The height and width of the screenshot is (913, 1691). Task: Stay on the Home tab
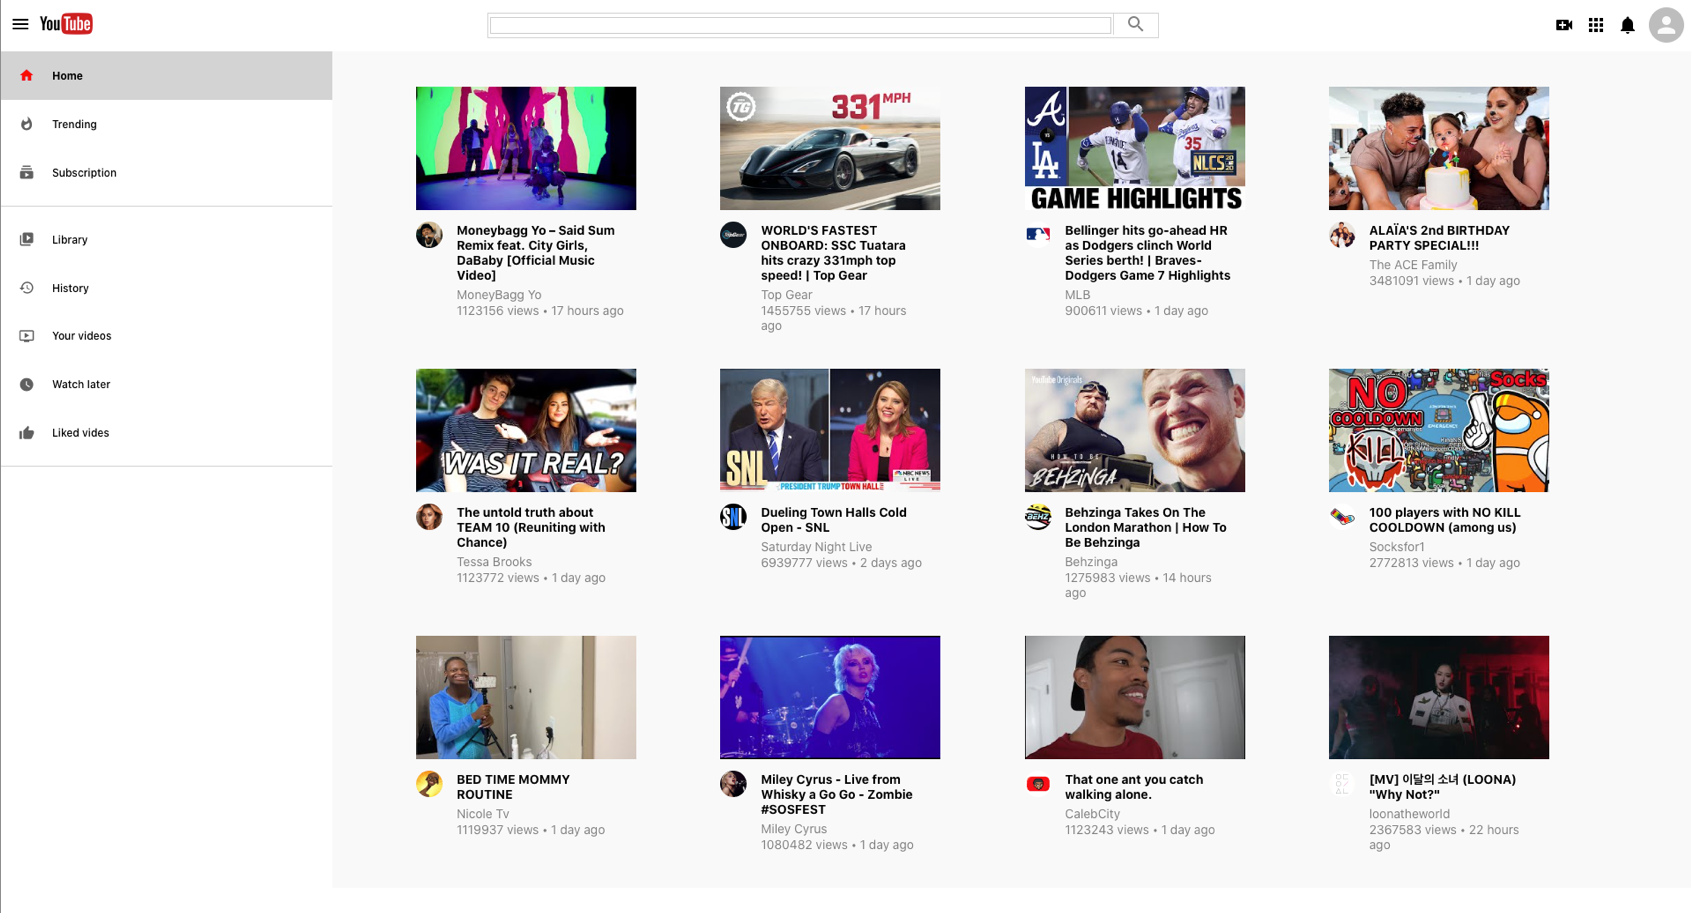click(x=67, y=75)
